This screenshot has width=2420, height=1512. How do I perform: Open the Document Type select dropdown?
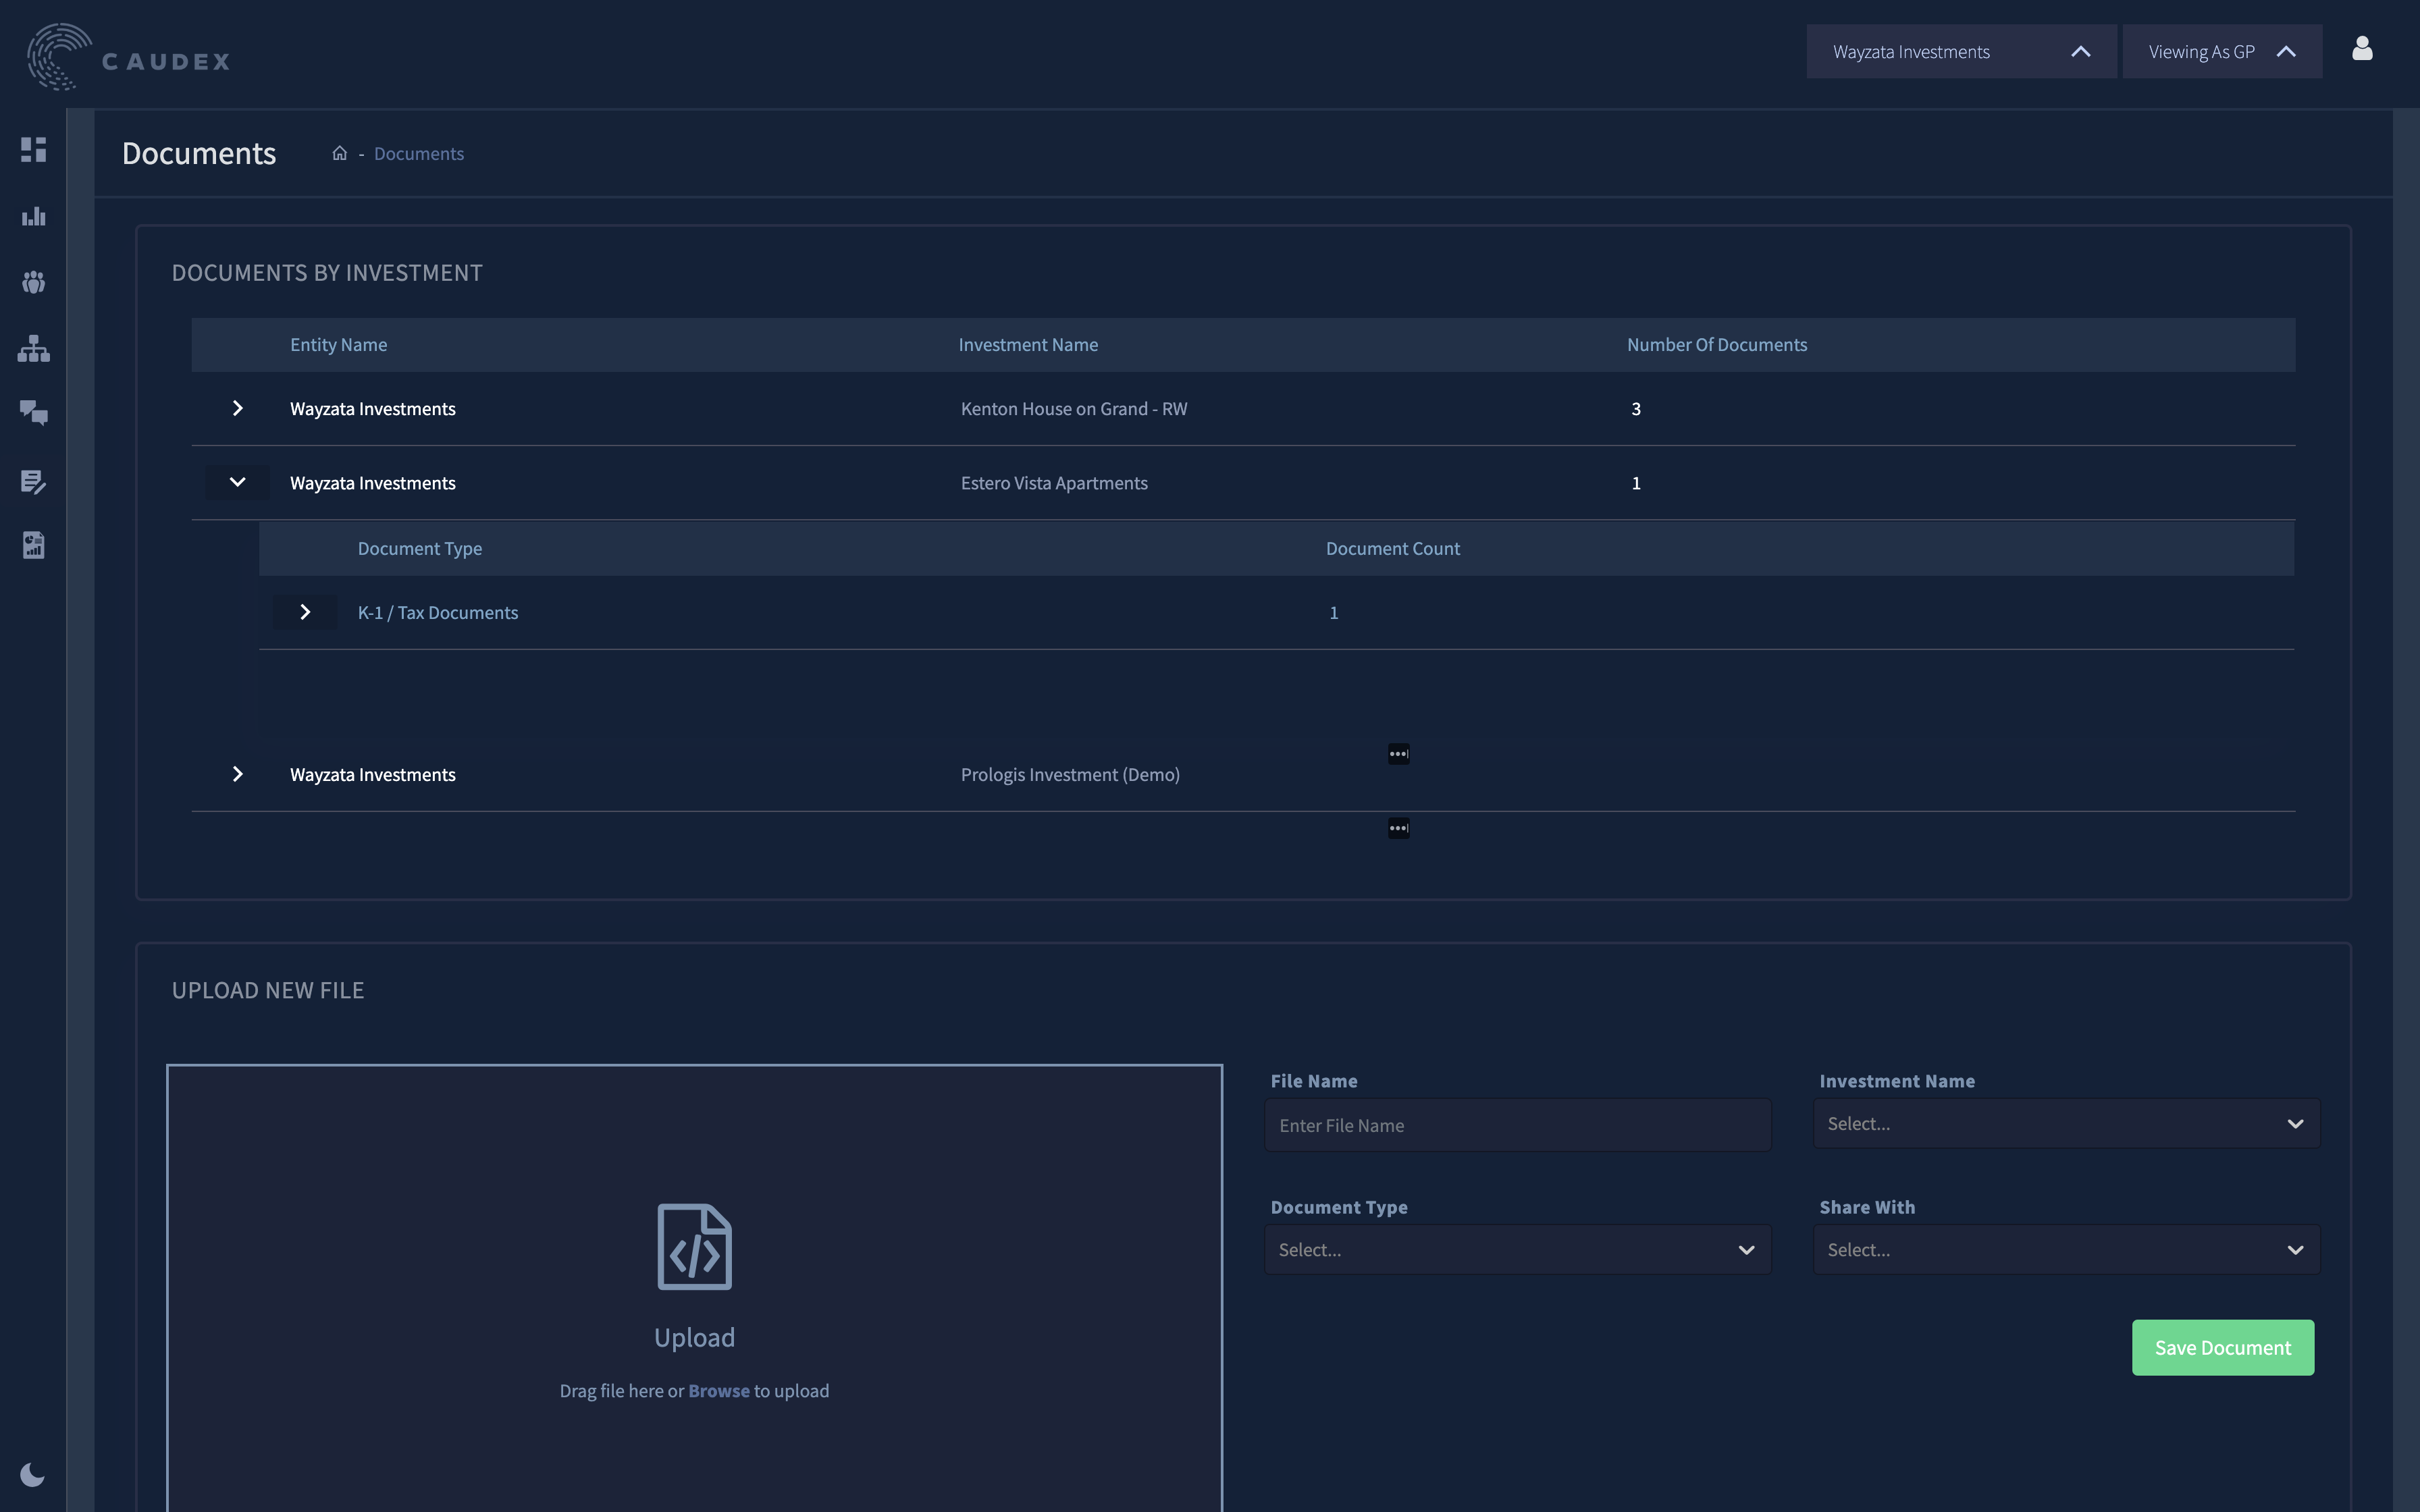[1517, 1250]
